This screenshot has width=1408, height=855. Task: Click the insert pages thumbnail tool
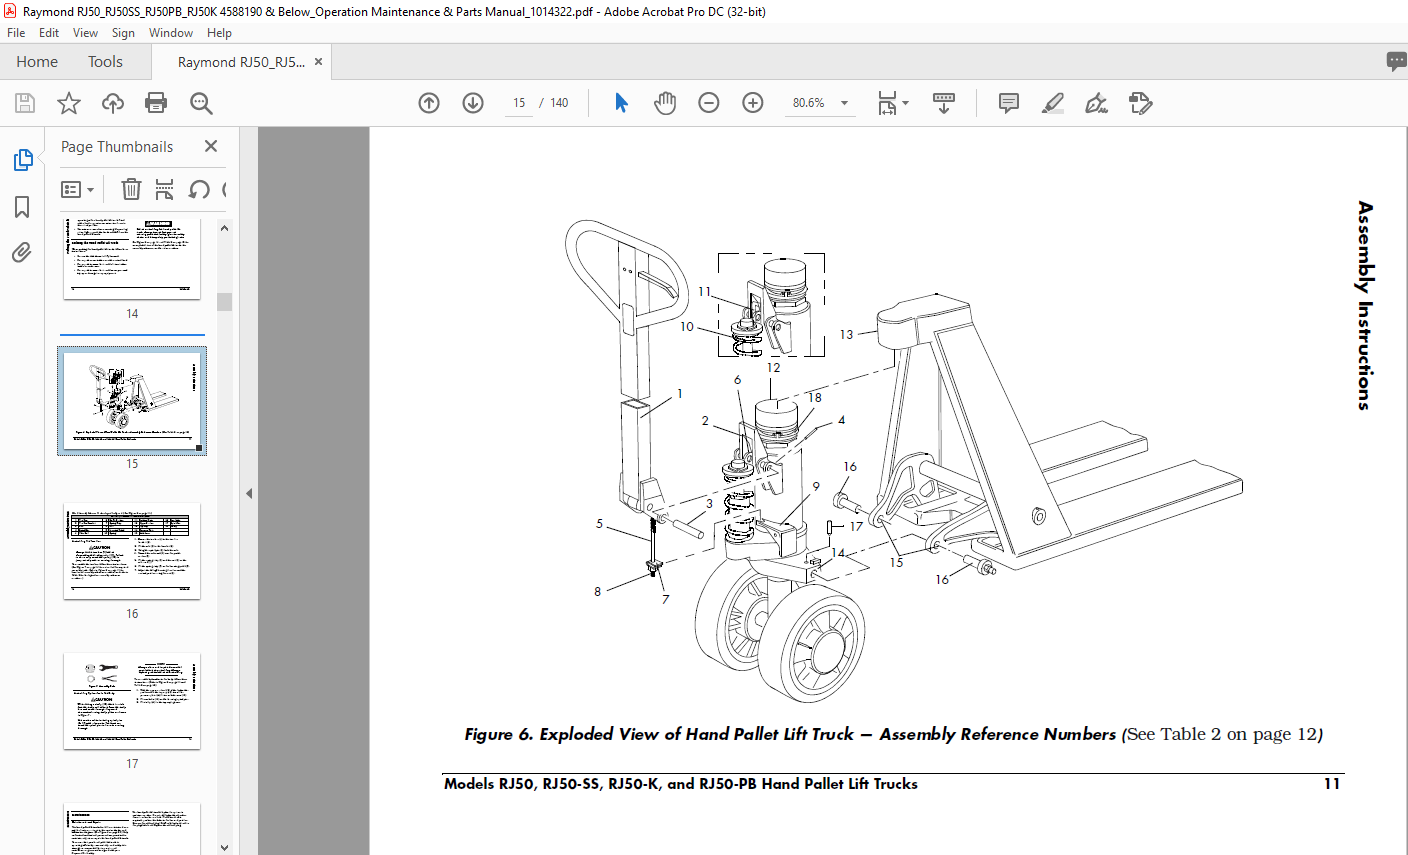tap(165, 189)
